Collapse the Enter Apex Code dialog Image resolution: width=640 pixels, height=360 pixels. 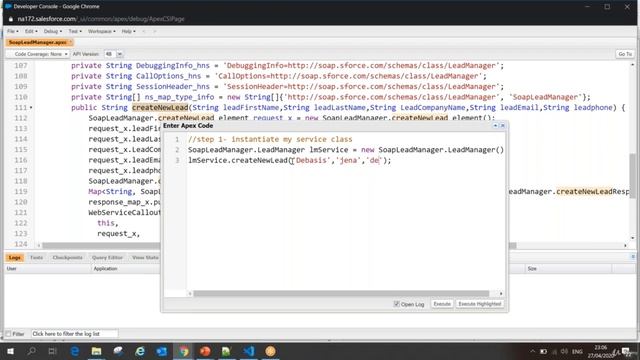tap(495, 126)
